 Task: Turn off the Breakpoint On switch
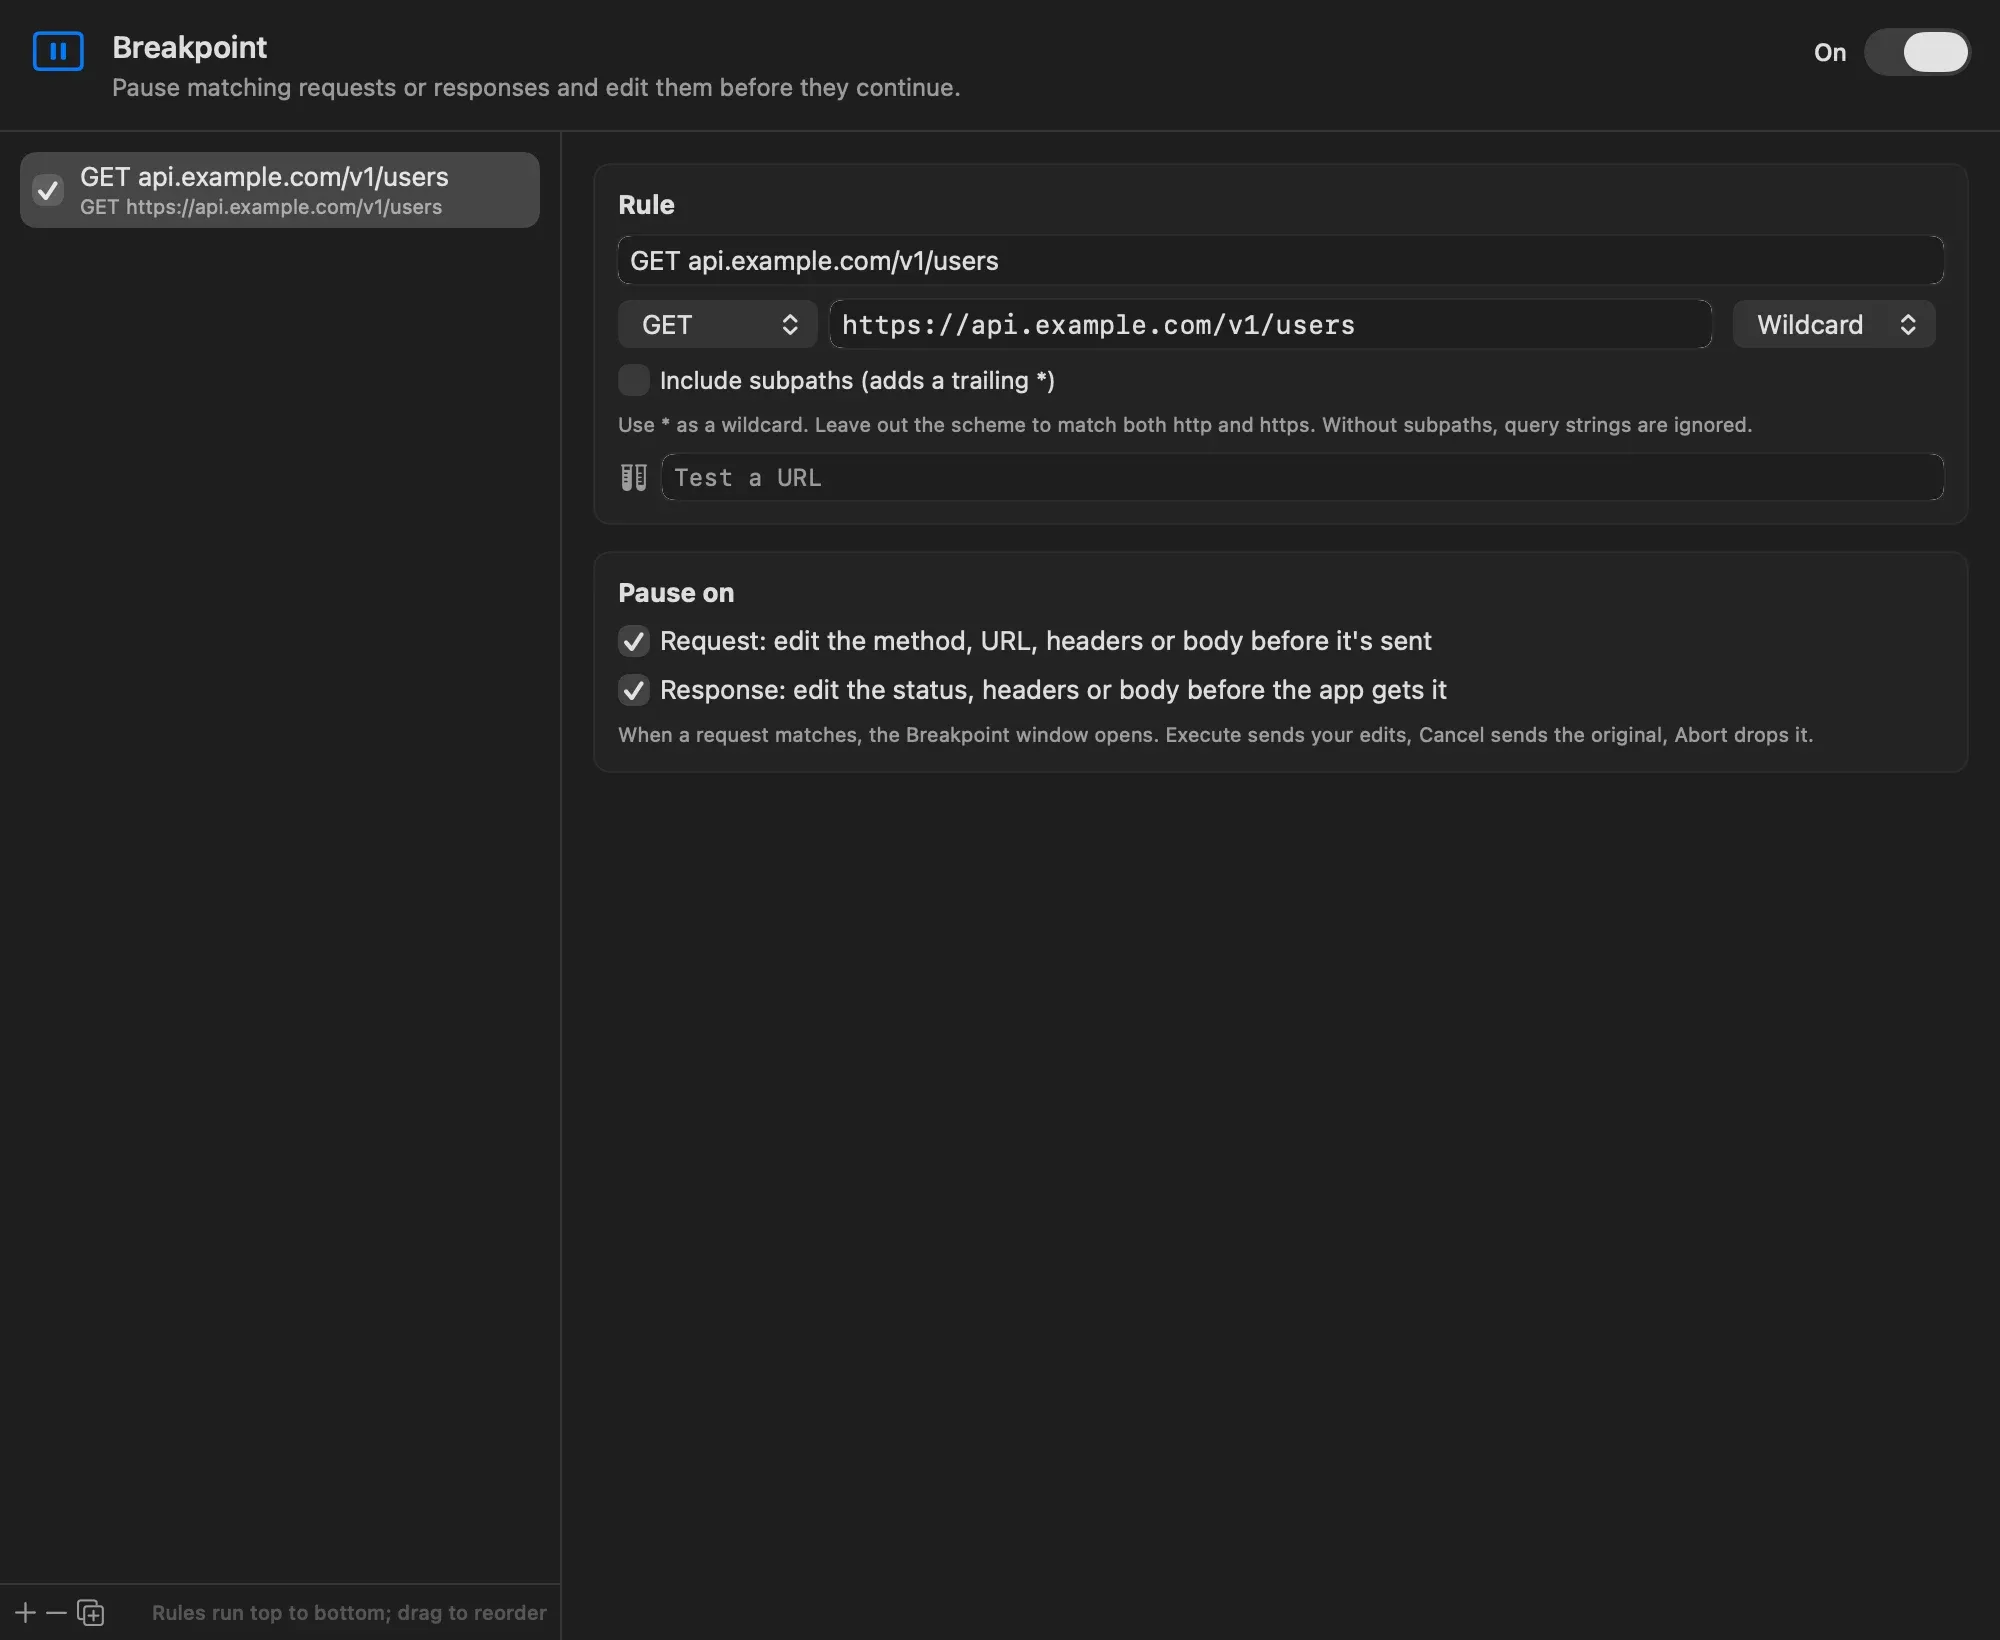click(x=1916, y=52)
